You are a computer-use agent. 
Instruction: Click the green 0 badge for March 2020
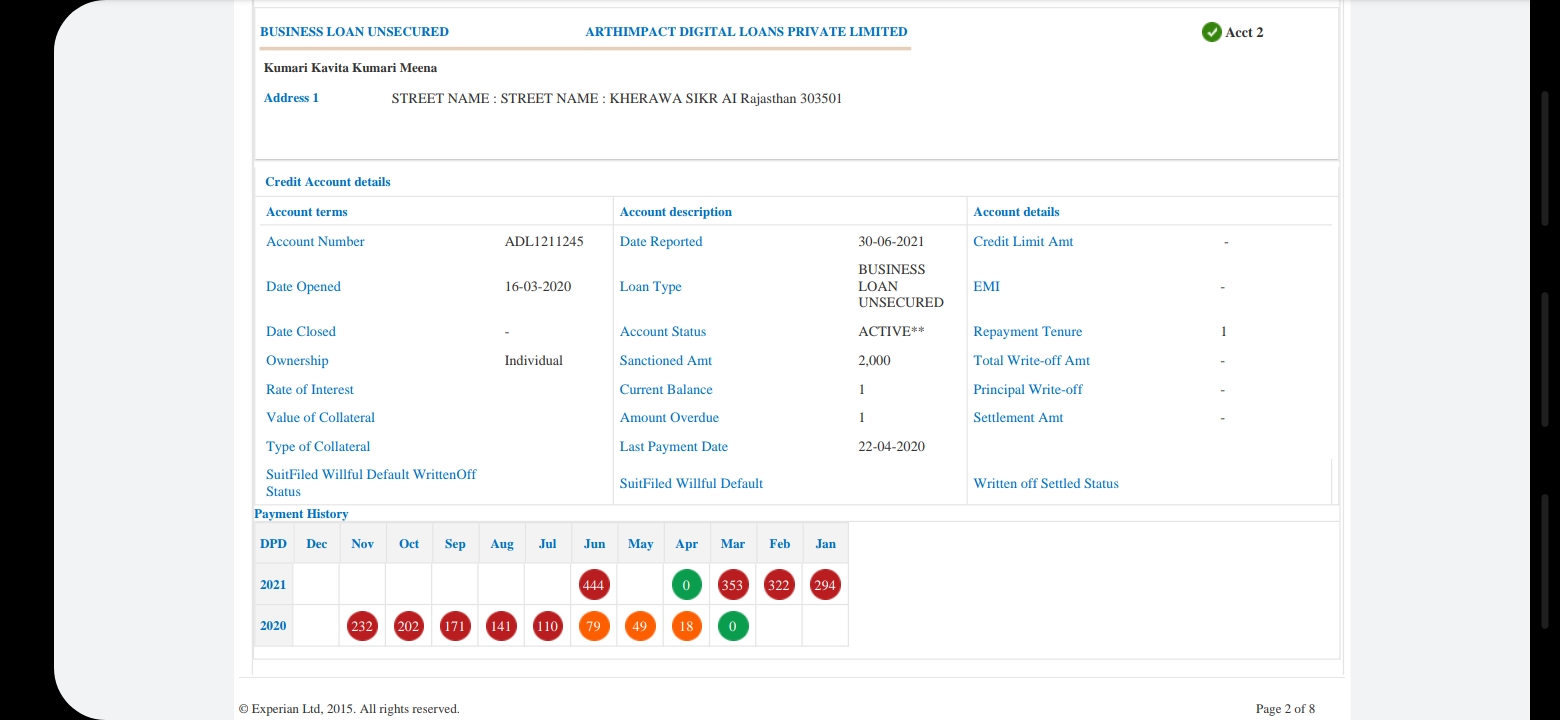click(733, 626)
